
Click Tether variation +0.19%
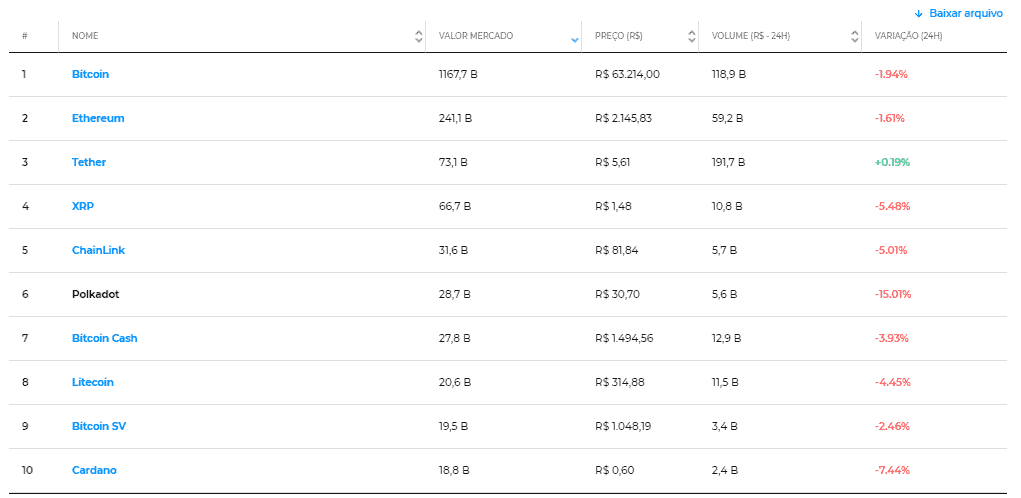(x=892, y=162)
